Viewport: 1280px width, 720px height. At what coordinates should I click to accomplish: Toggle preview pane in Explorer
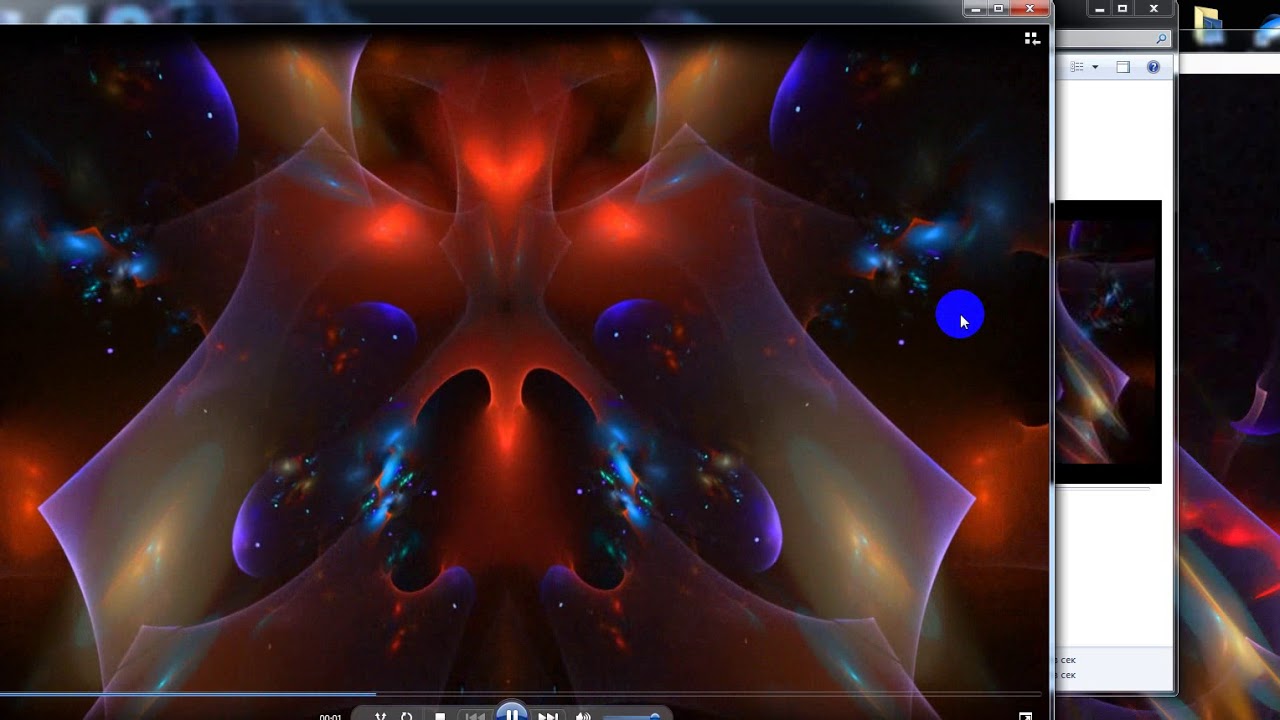tap(1123, 67)
